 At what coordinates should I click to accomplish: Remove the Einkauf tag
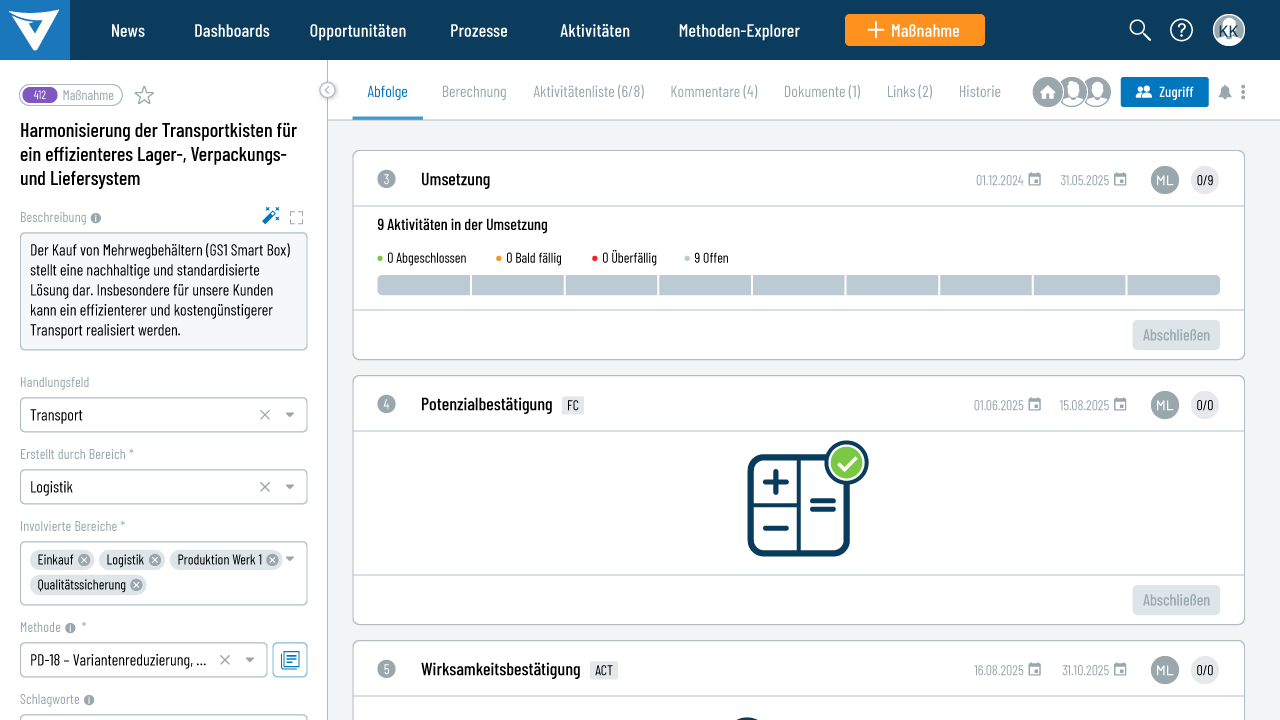(x=84, y=560)
